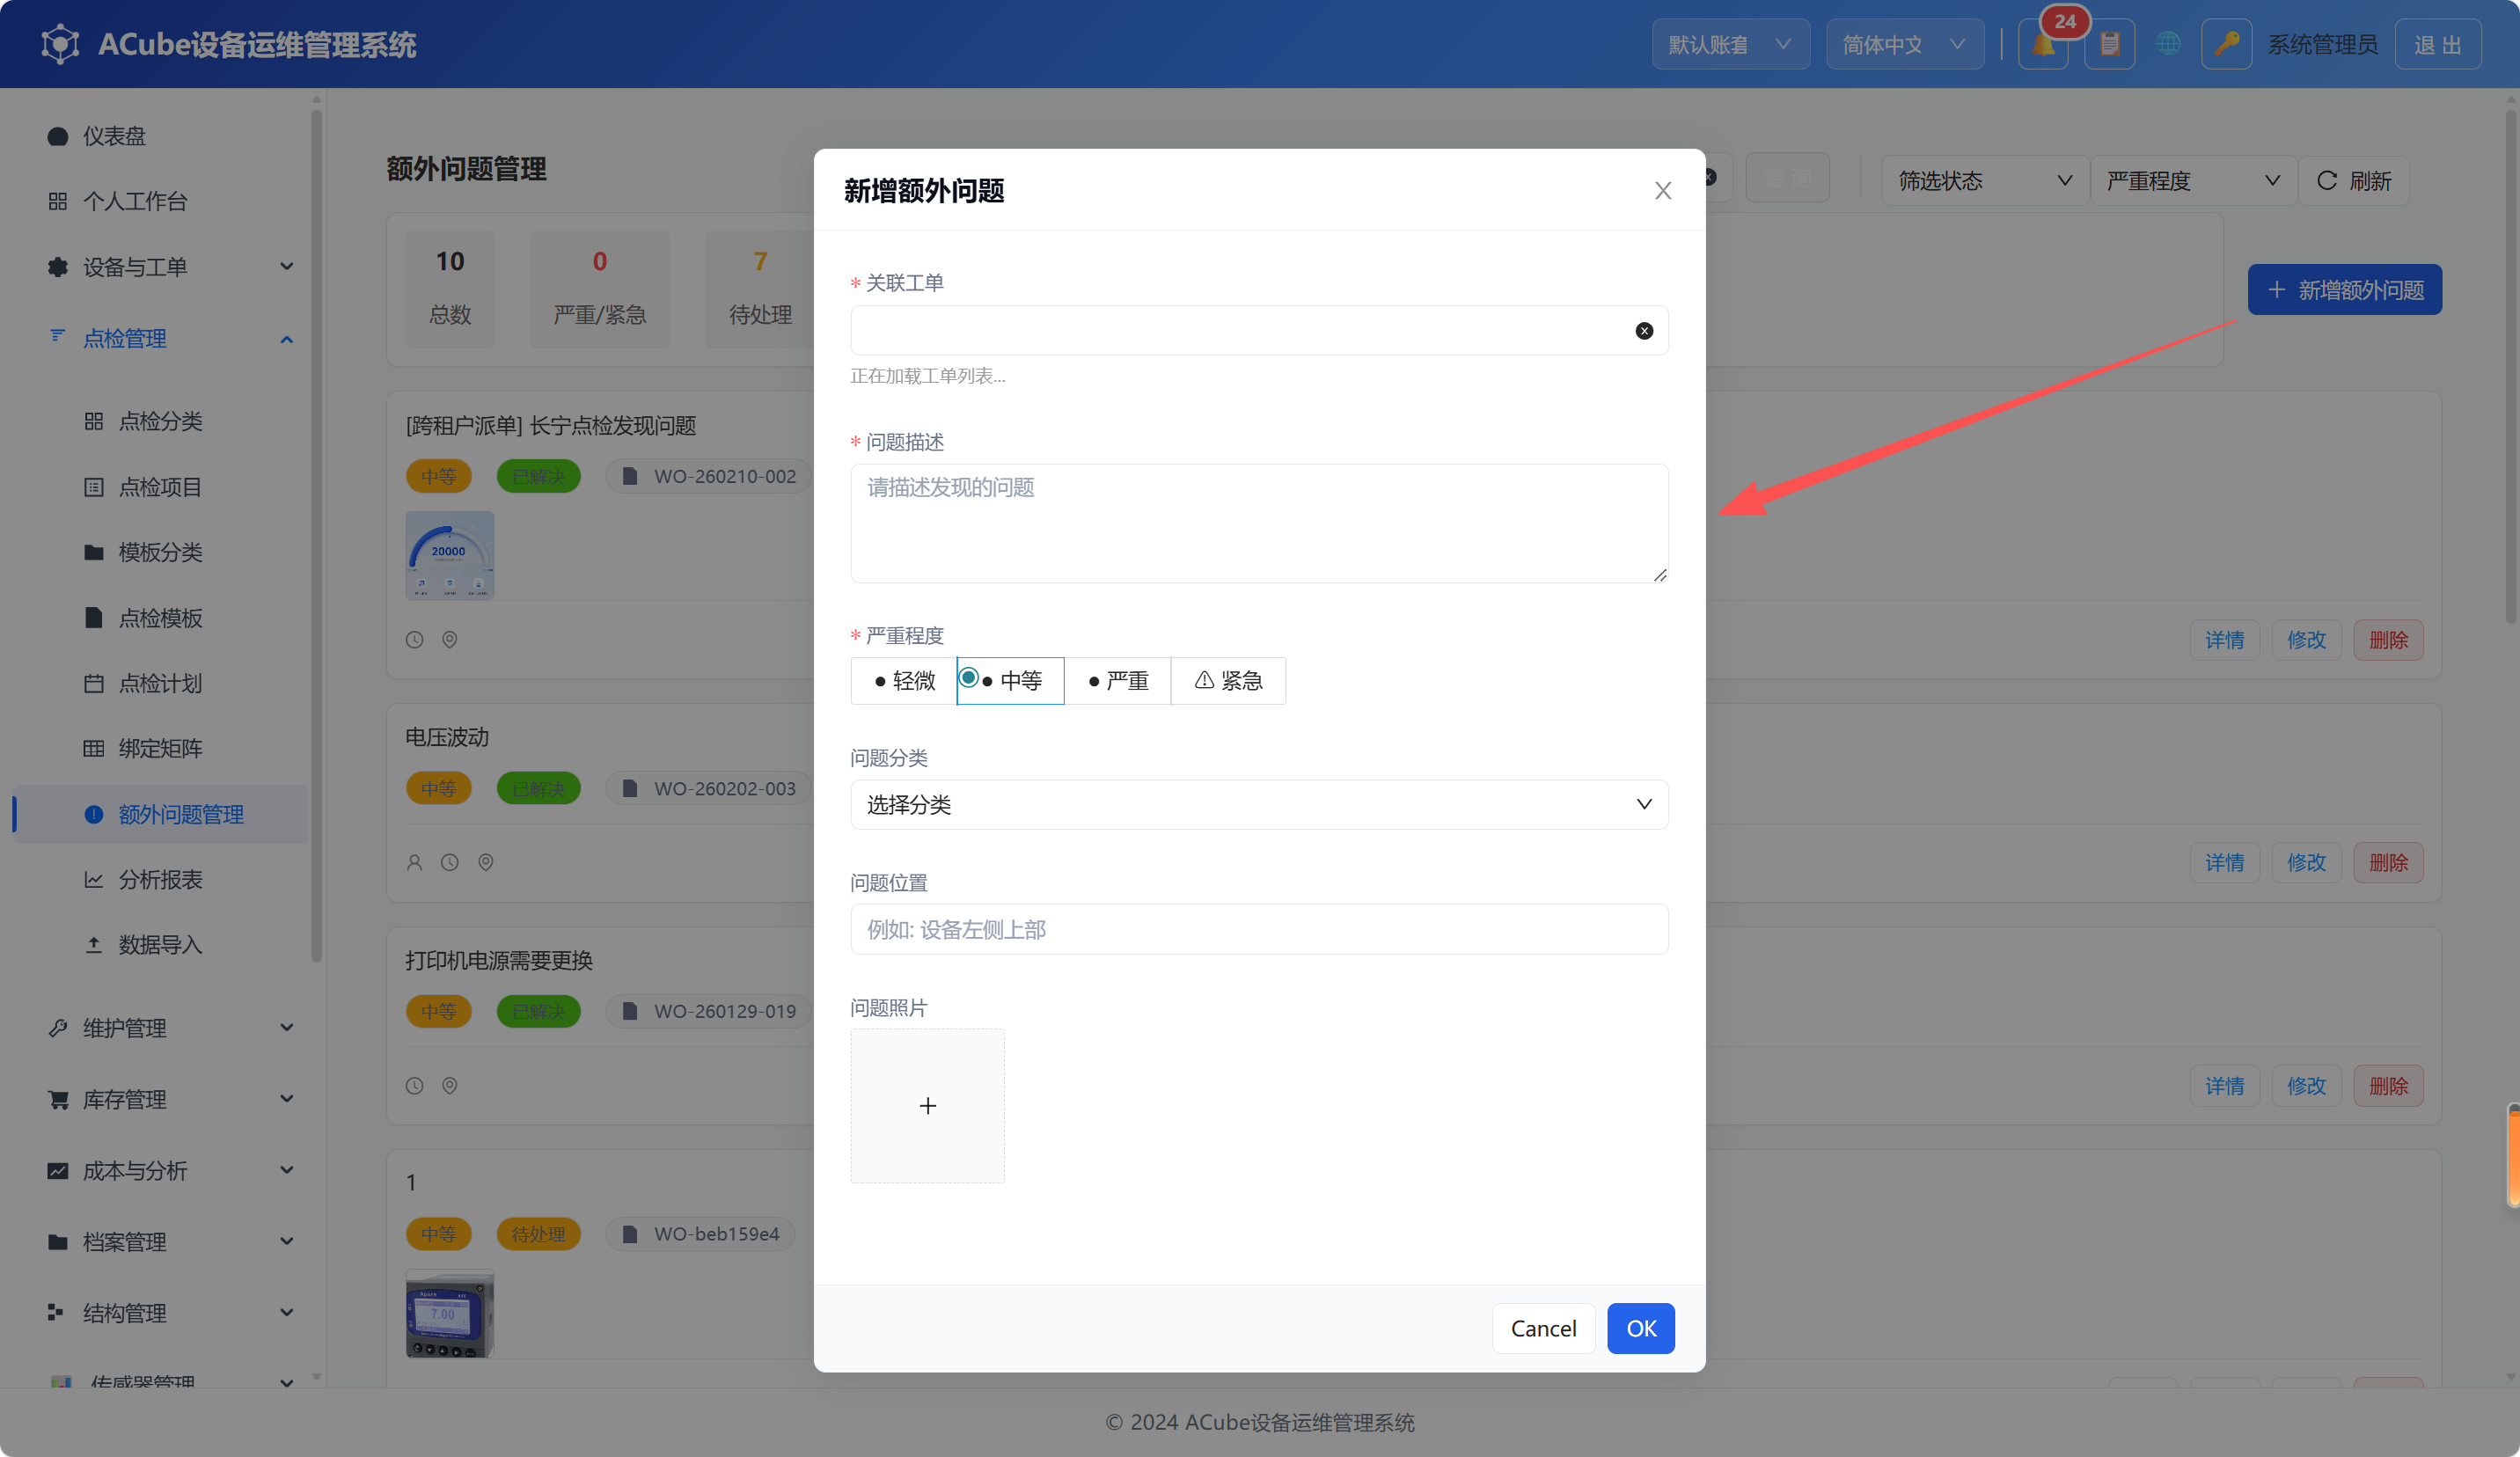This screenshot has height=1457, width=2520.
Task: Select the 紧急 severity option
Action: (1228, 681)
